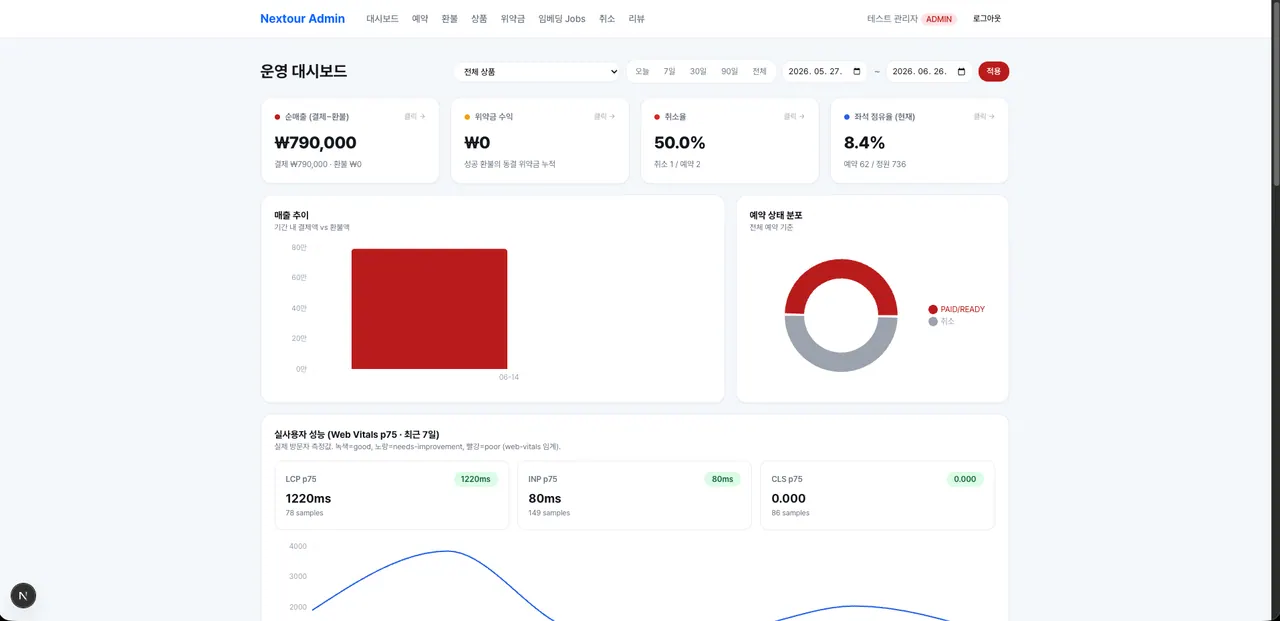This screenshot has height=621, width=1280.
Task: Open calendar picker of start date 2026.05.27
Action: pos(857,72)
